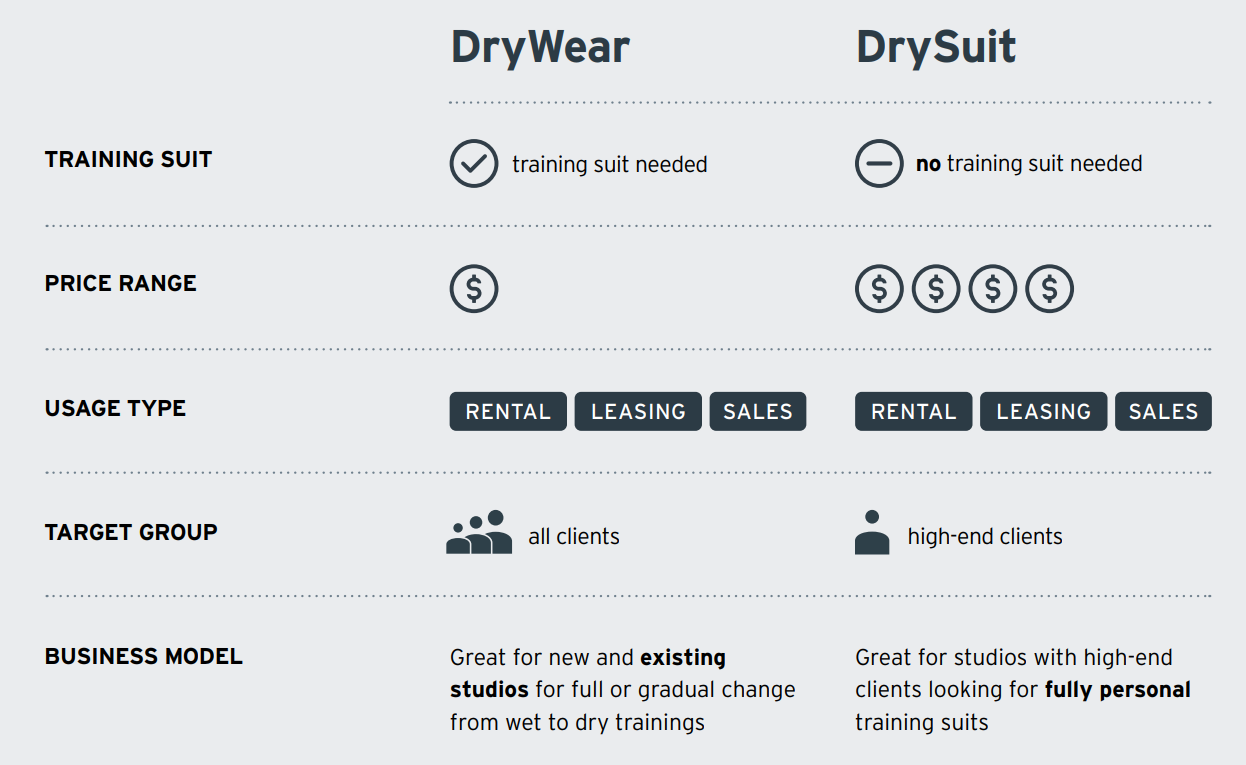The image size is (1246, 765).
Task: Click the third DrySuit dollar icon
Action: pyautogui.click(x=993, y=289)
